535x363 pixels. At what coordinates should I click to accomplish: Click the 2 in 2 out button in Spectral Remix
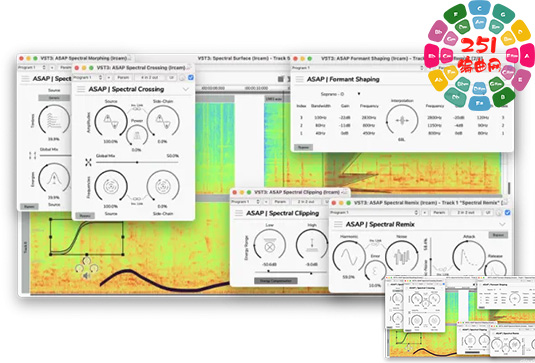pos(466,213)
